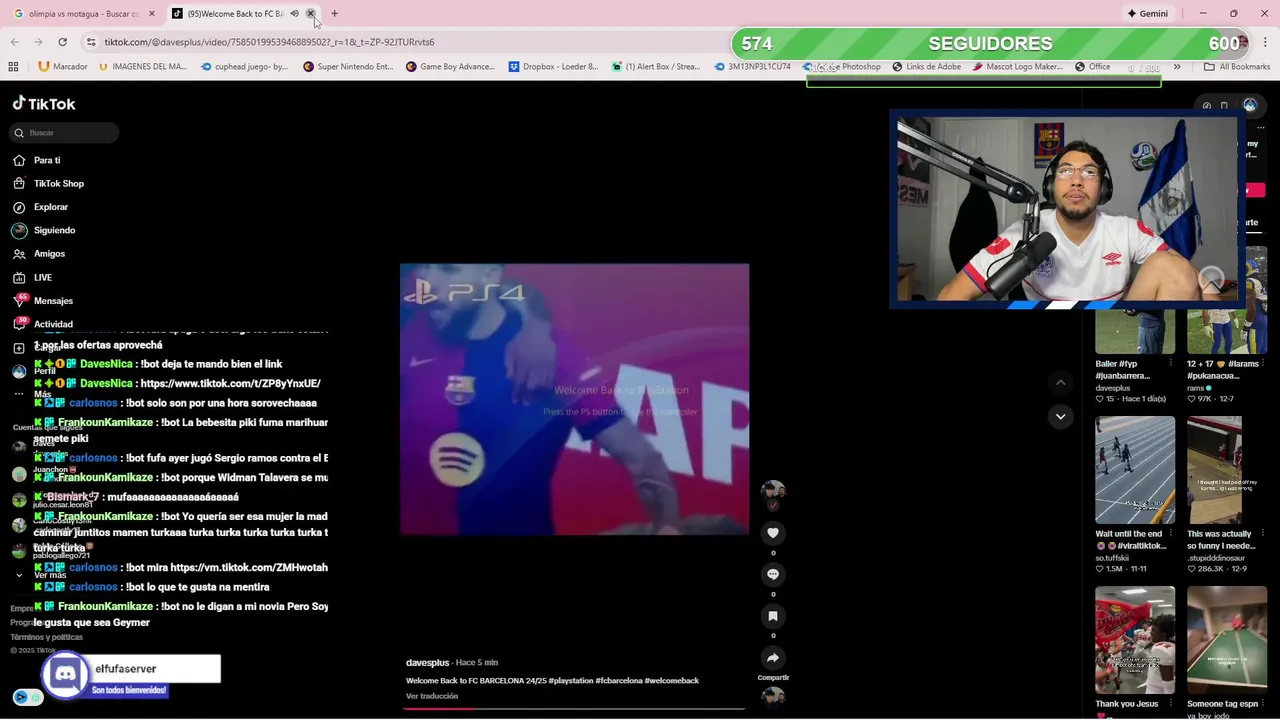Like the video with heart icon
This screenshot has height=720, width=1280.
773,533
